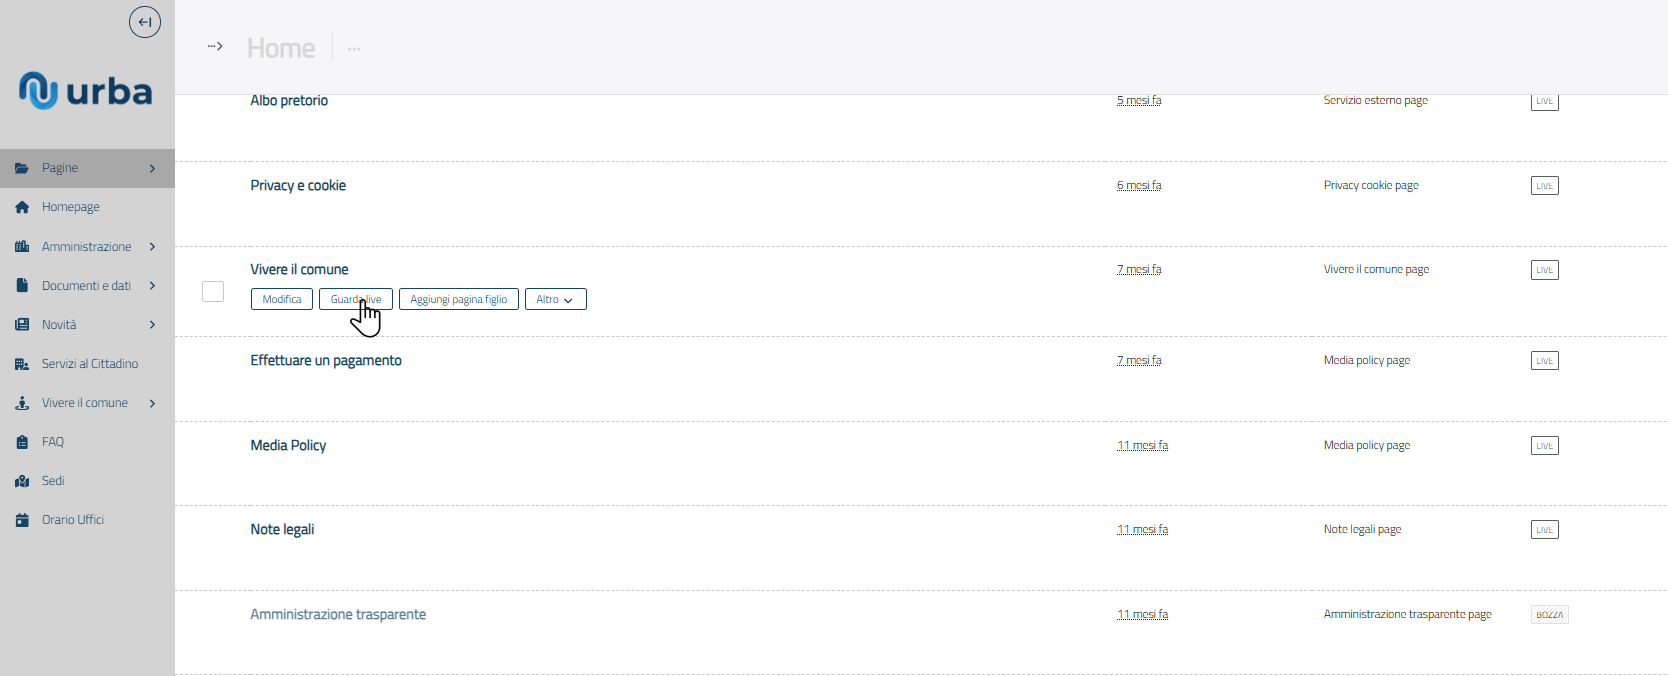Click the Documenti e dati file icon

(22, 285)
